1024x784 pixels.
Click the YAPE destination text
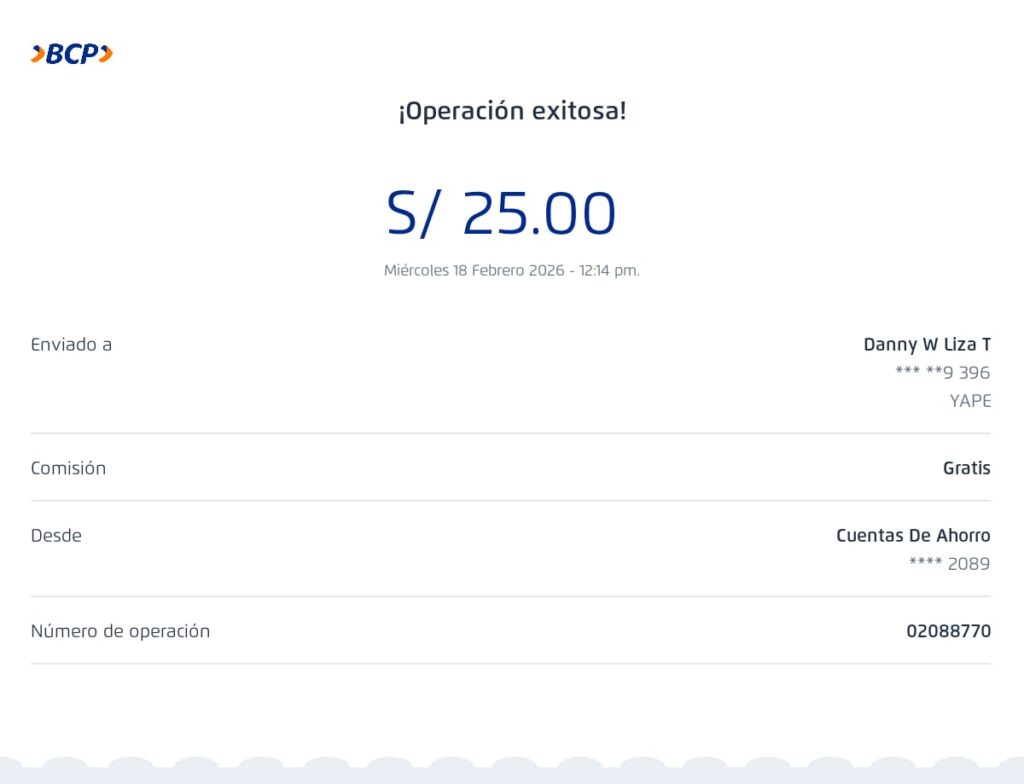tap(970, 401)
